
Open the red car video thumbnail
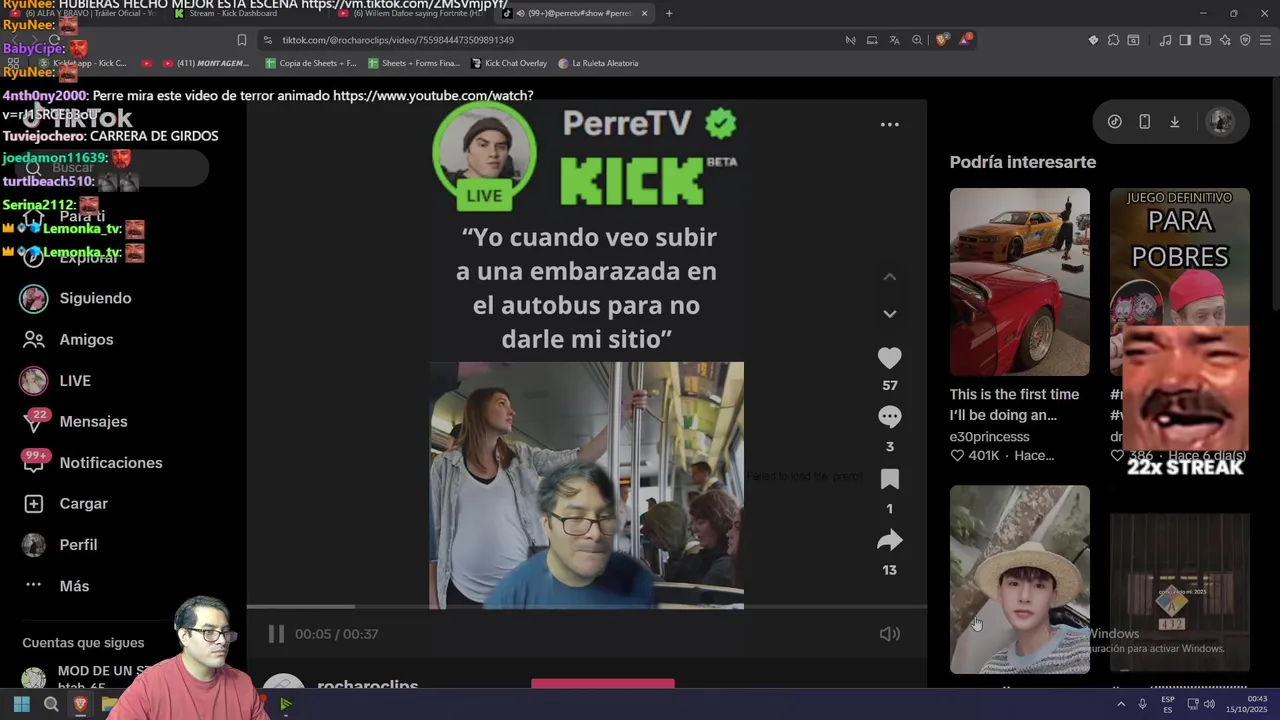[x=1019, y=282]
